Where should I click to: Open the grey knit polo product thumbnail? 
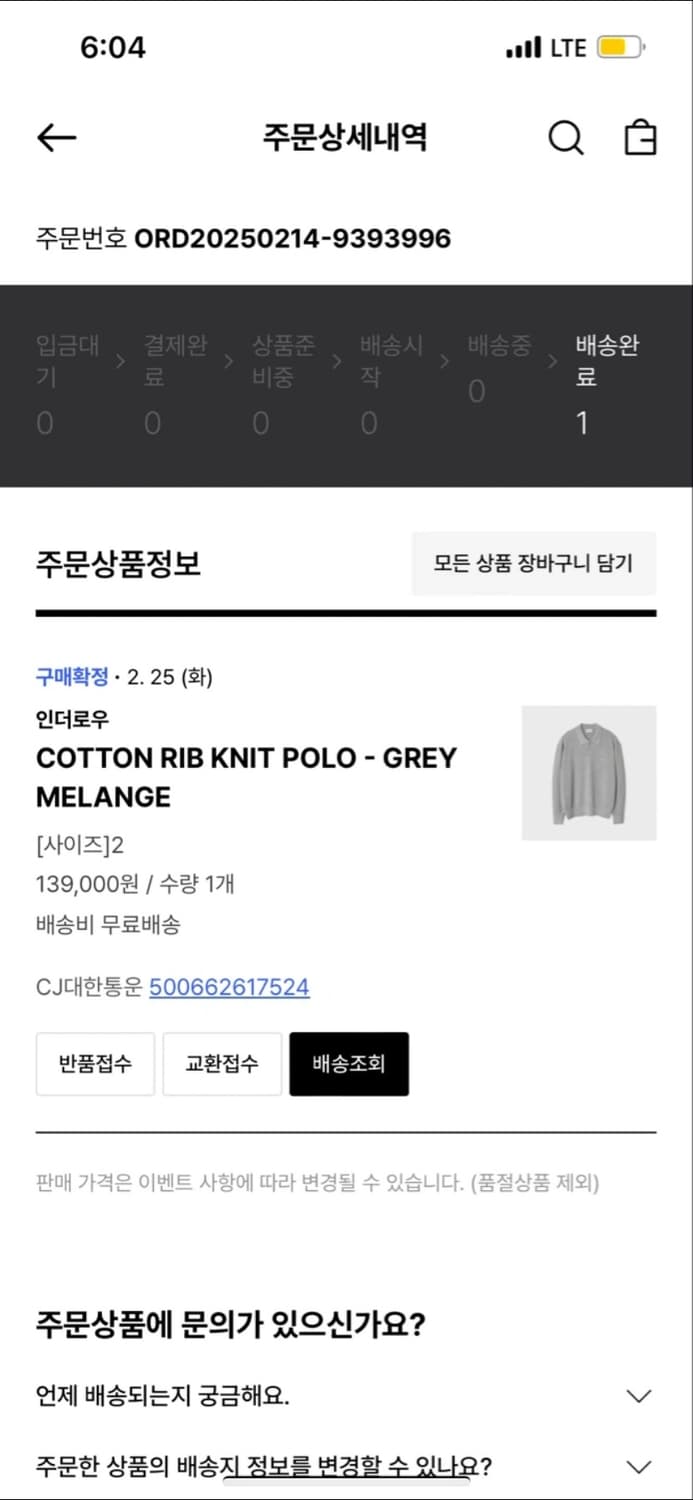coord(589,773)
